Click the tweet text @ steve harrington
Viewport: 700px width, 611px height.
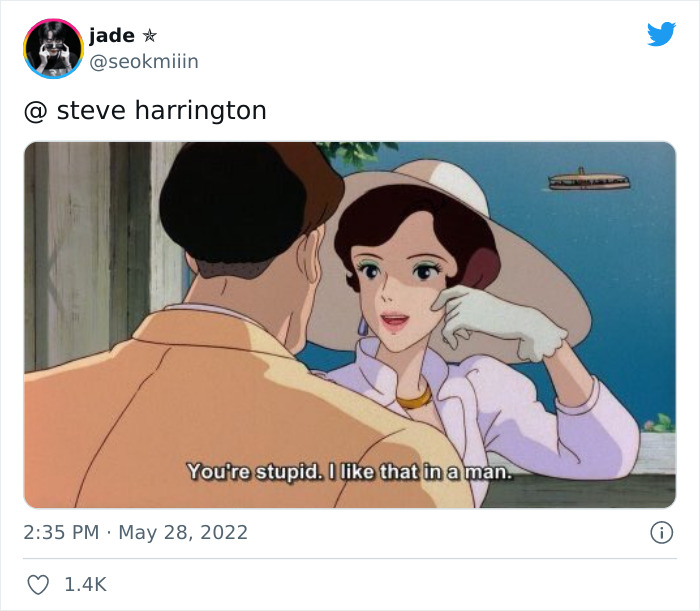[x=145, y=111]
